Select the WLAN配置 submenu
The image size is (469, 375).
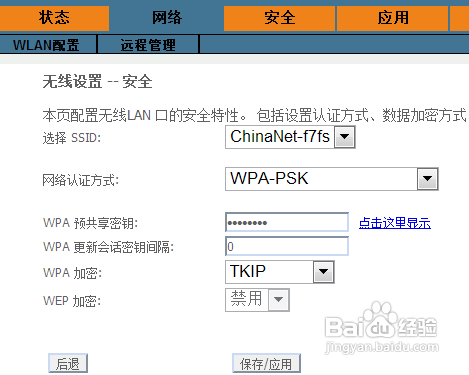(x=46, y=45)
